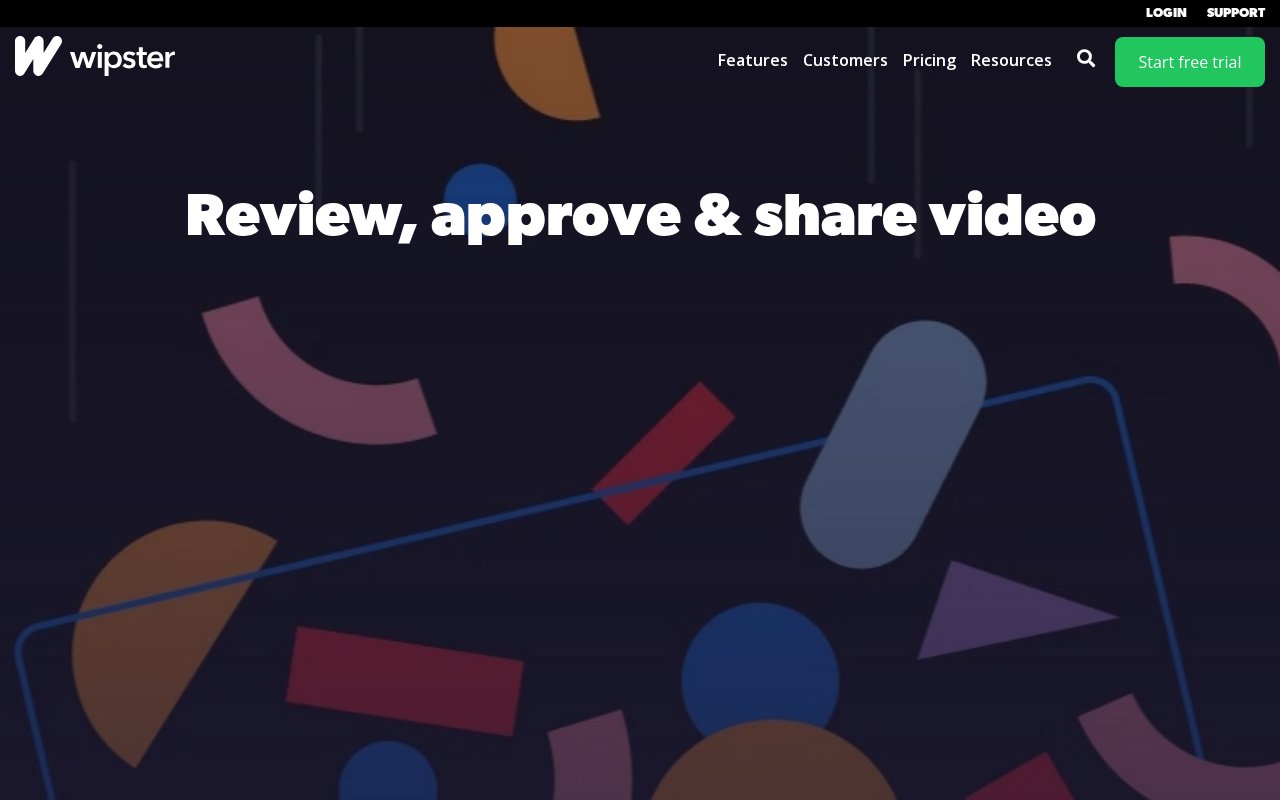This screenshot has height=800, width=1280.
Task: Click the Start free trial button
Action: coord(1190,62)
